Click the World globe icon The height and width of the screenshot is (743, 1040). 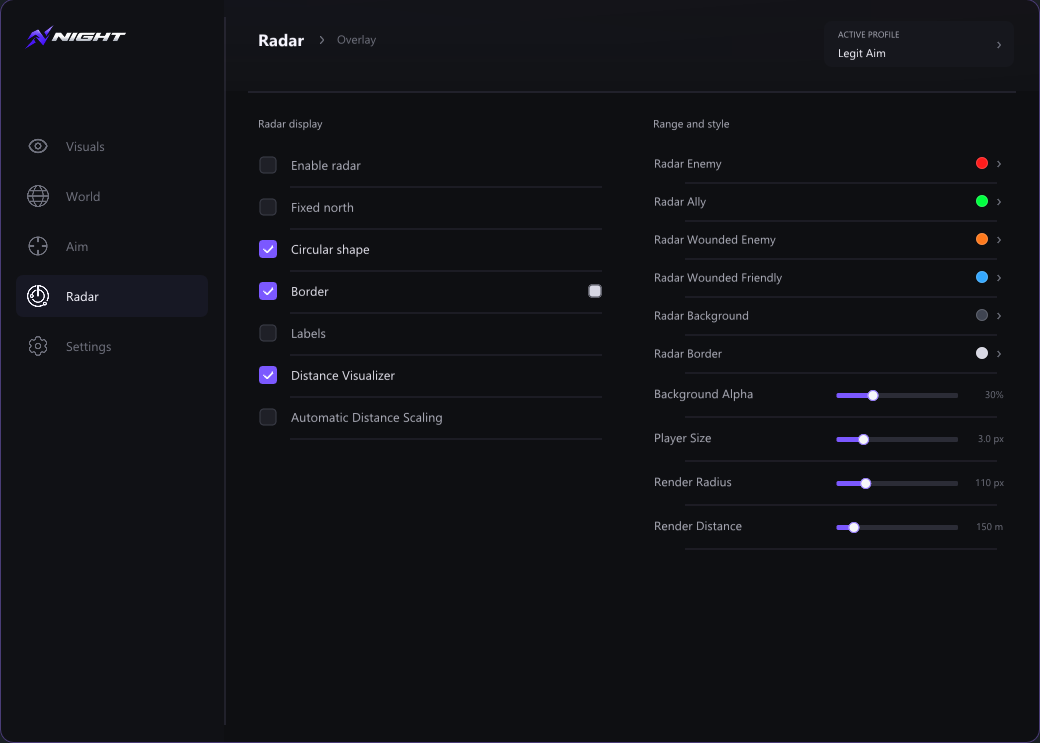38,196
